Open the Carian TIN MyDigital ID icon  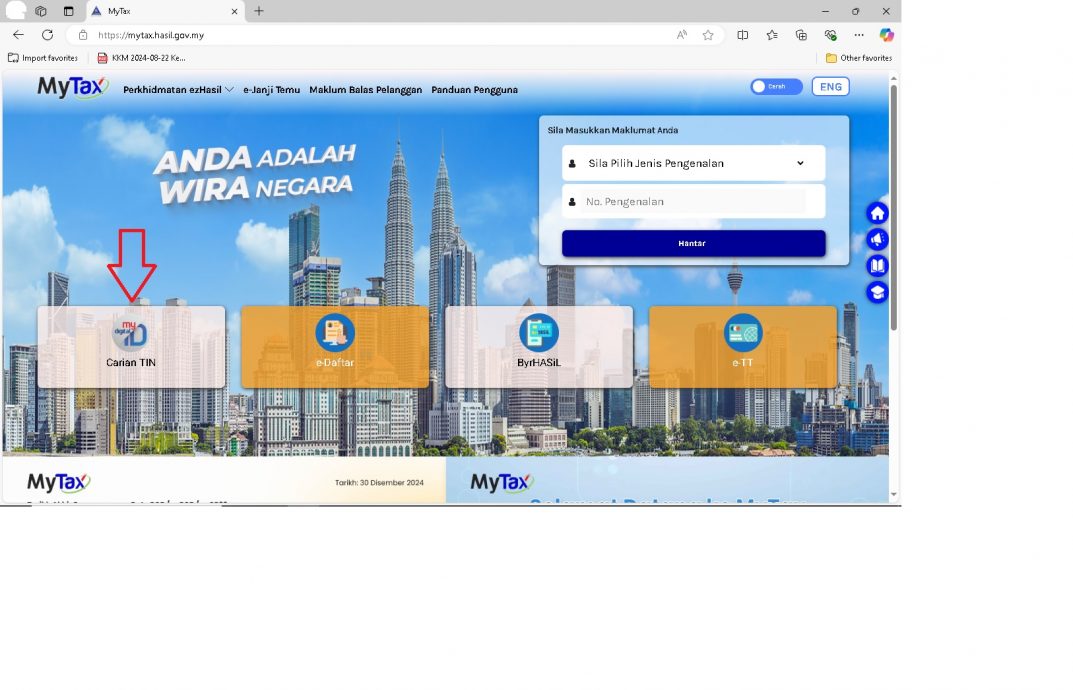(x=130, y=333)
